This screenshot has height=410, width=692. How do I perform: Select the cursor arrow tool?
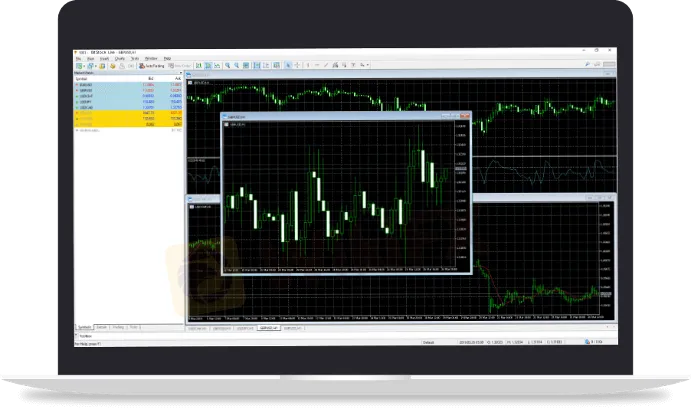[x=289, y=65]
